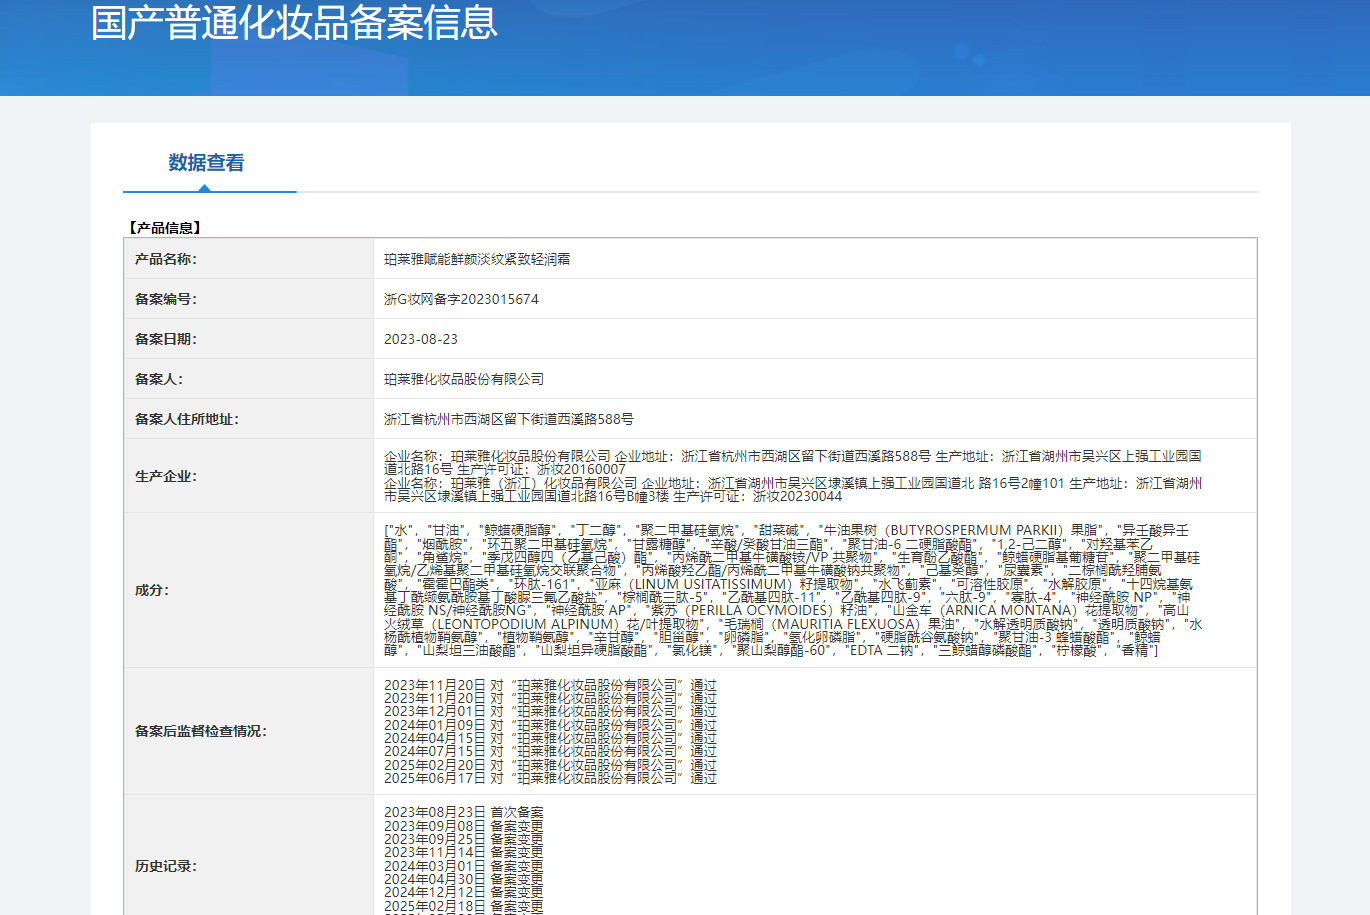Select ingredient 紫苏 (PERILLA OCYMOIDES) 籽油
The height and width of the screenshot is (915, 1370).
click(x=761, y=610)
